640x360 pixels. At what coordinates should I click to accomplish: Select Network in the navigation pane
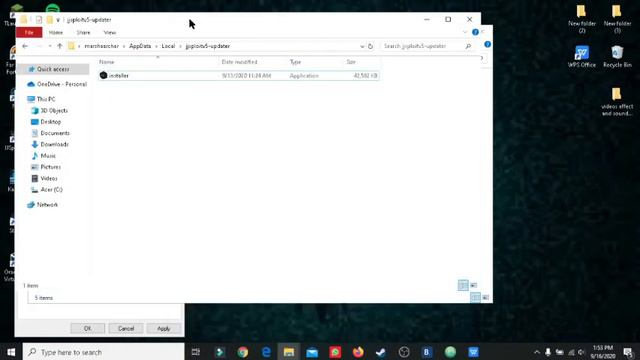[x=43, y=205]
